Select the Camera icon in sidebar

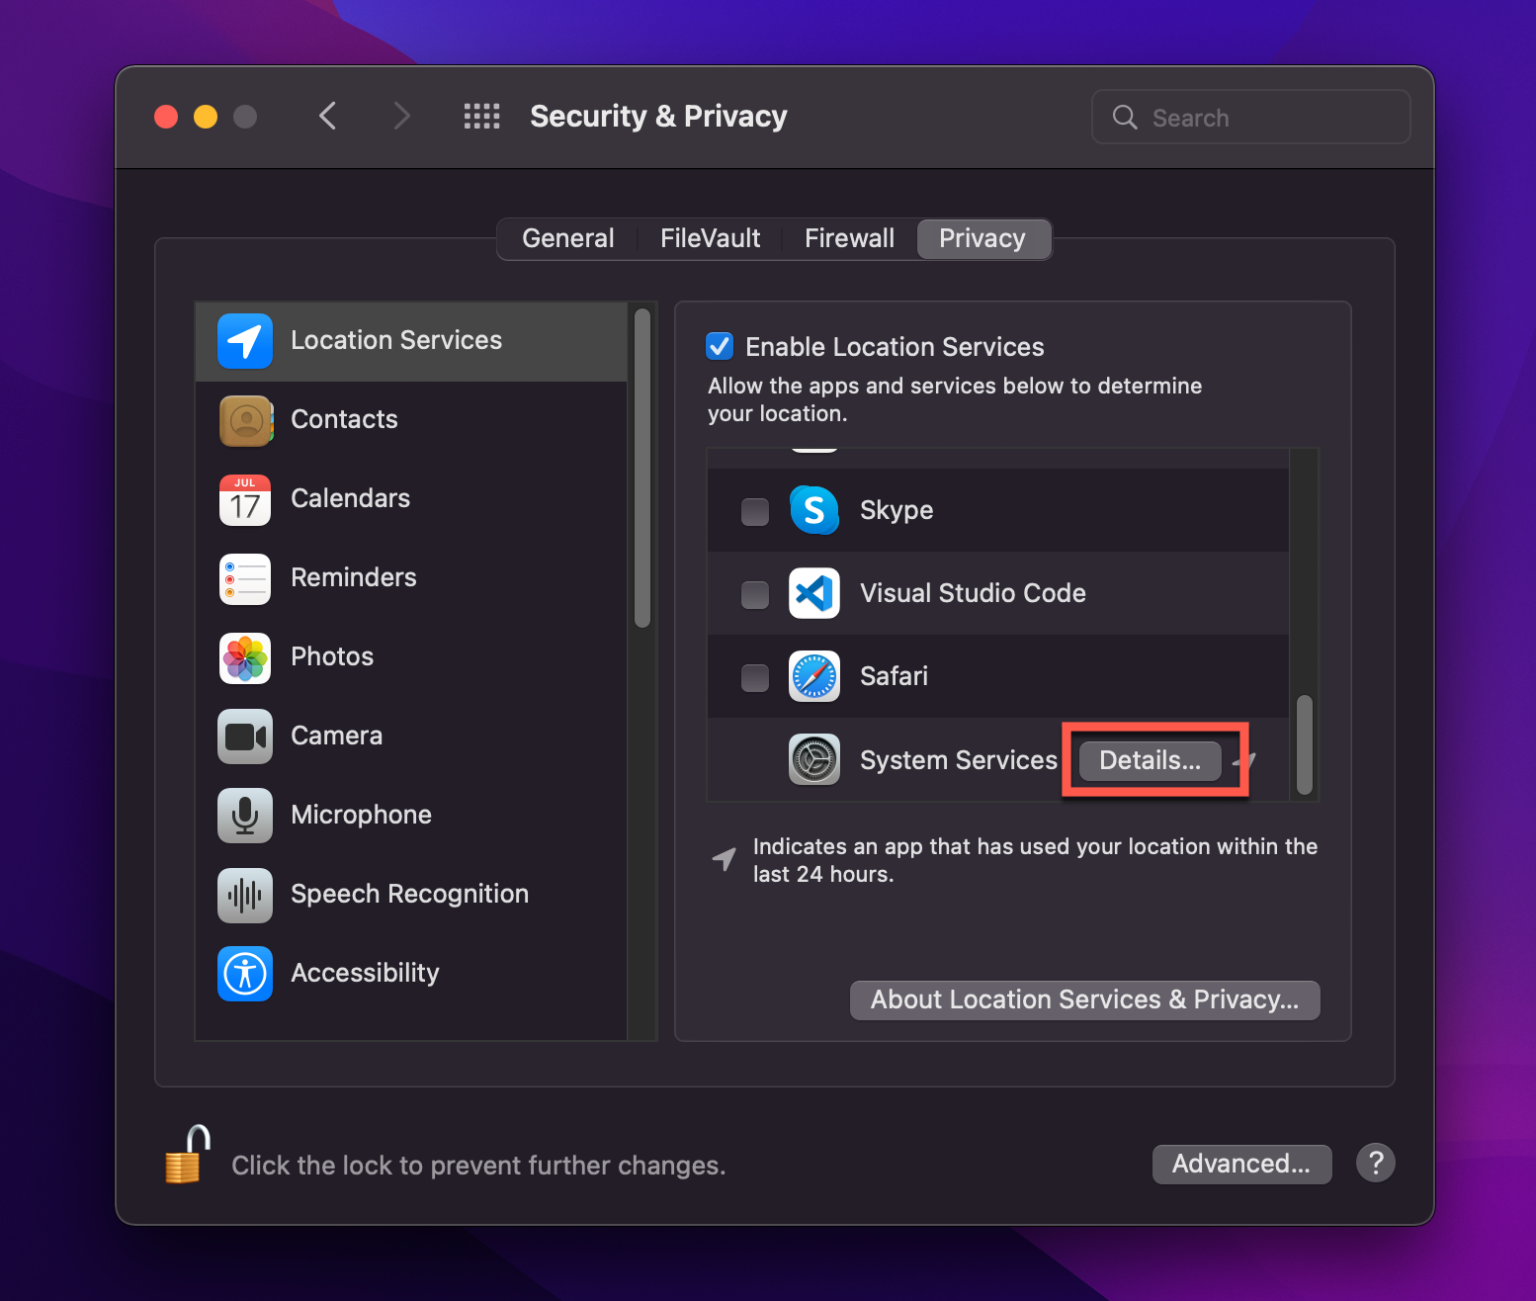[245, 737]
